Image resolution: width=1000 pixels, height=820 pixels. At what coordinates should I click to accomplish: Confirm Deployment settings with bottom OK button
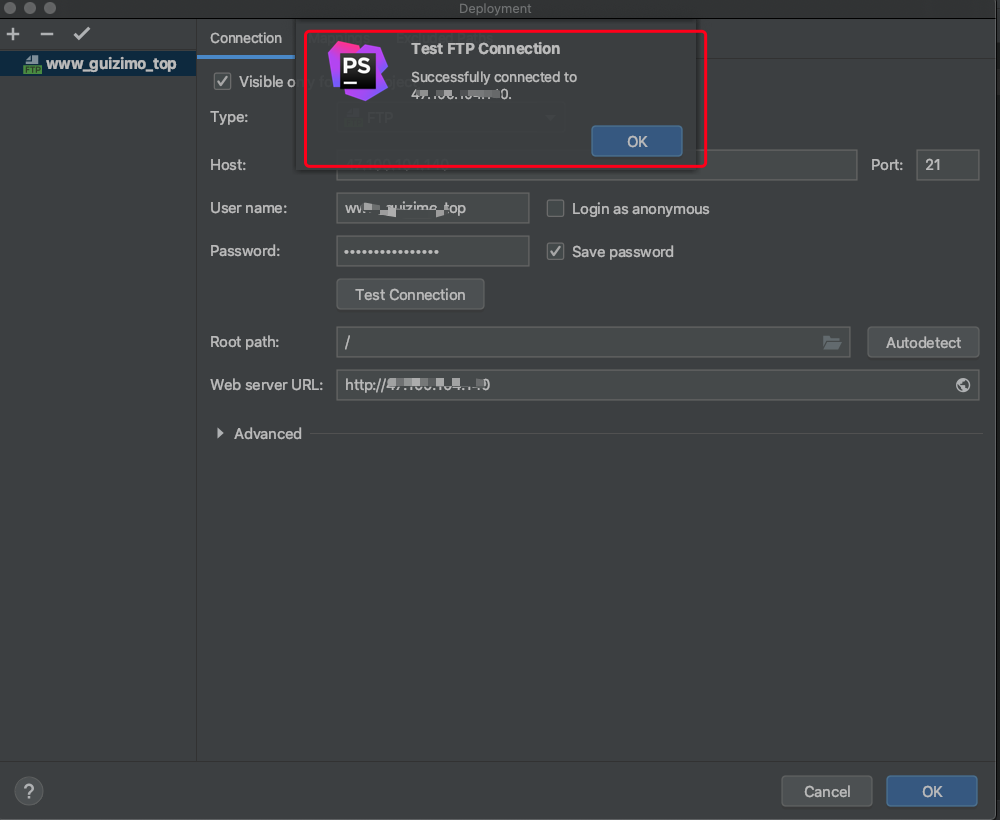(x=932, y=792)
